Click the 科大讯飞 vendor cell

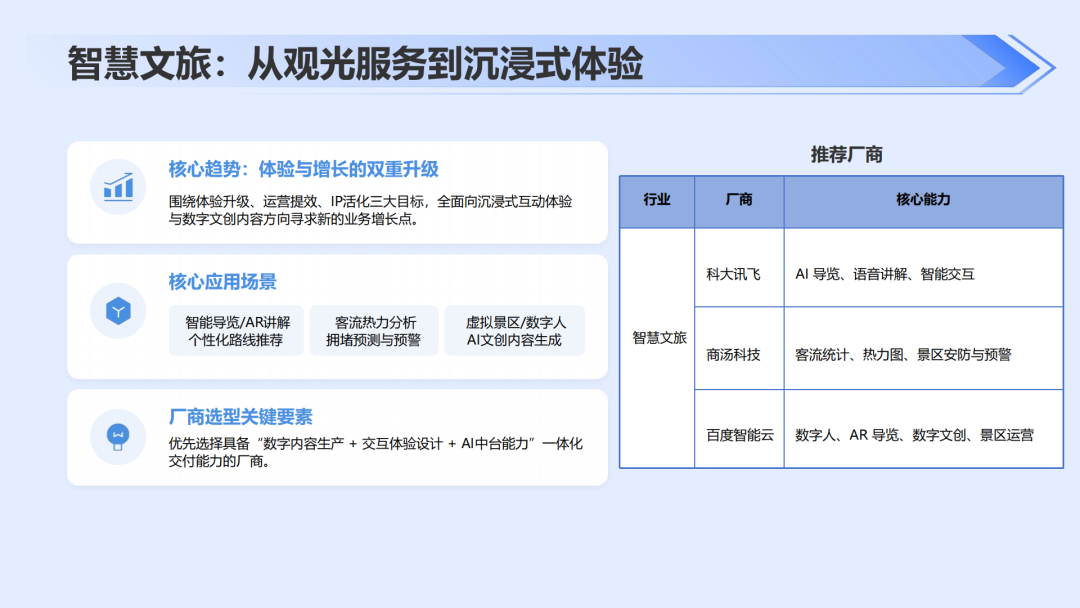739,268
